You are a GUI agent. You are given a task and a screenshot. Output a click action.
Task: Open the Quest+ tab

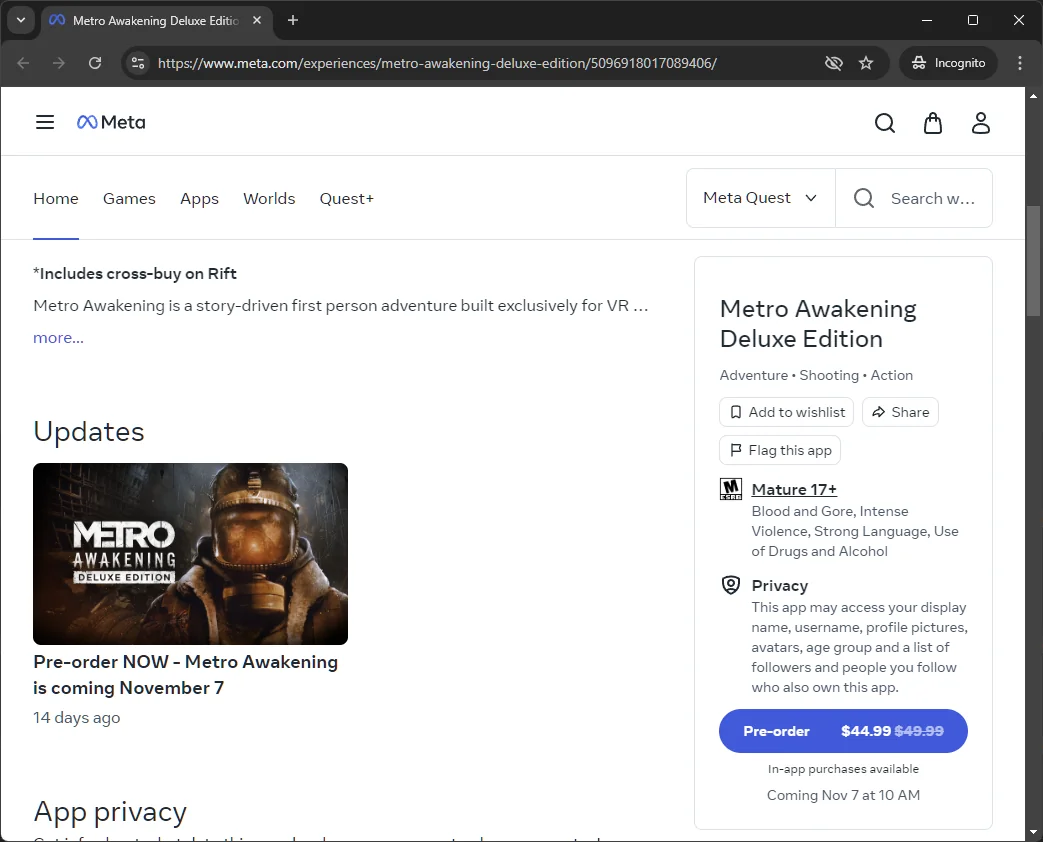pos(347,199)
